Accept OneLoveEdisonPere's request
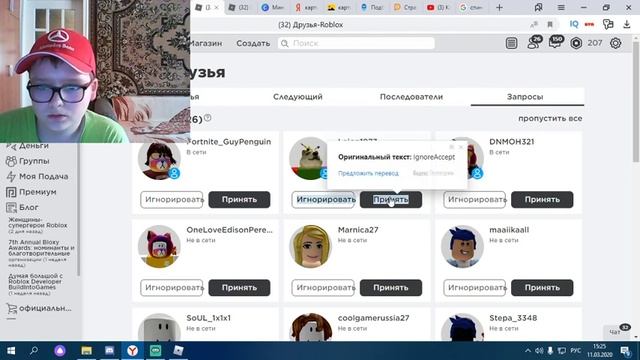The image size is (640, 360). (239, 288)
